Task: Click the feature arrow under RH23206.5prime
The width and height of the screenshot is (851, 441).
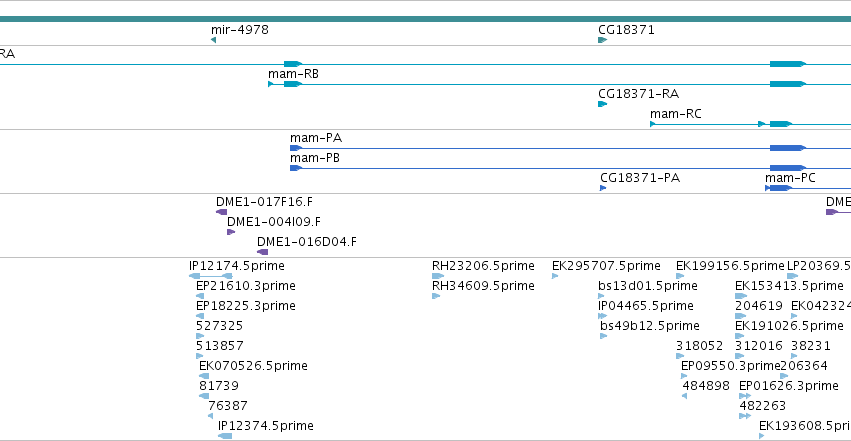Action: (x=437, y=276)
